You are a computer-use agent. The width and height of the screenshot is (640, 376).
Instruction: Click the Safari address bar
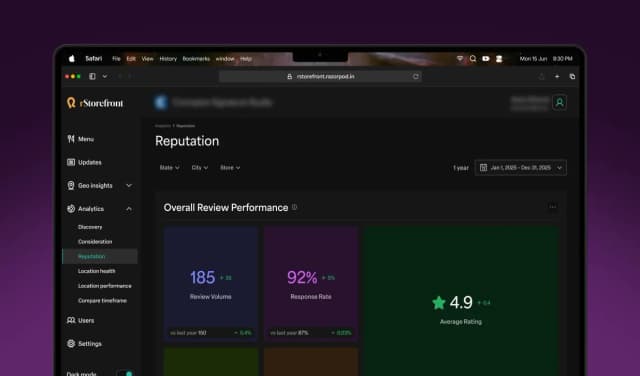(x=320, y=76)
